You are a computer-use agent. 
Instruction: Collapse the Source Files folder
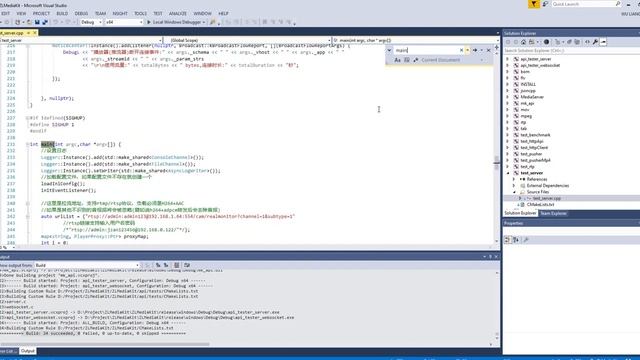[x=514, y=192]
